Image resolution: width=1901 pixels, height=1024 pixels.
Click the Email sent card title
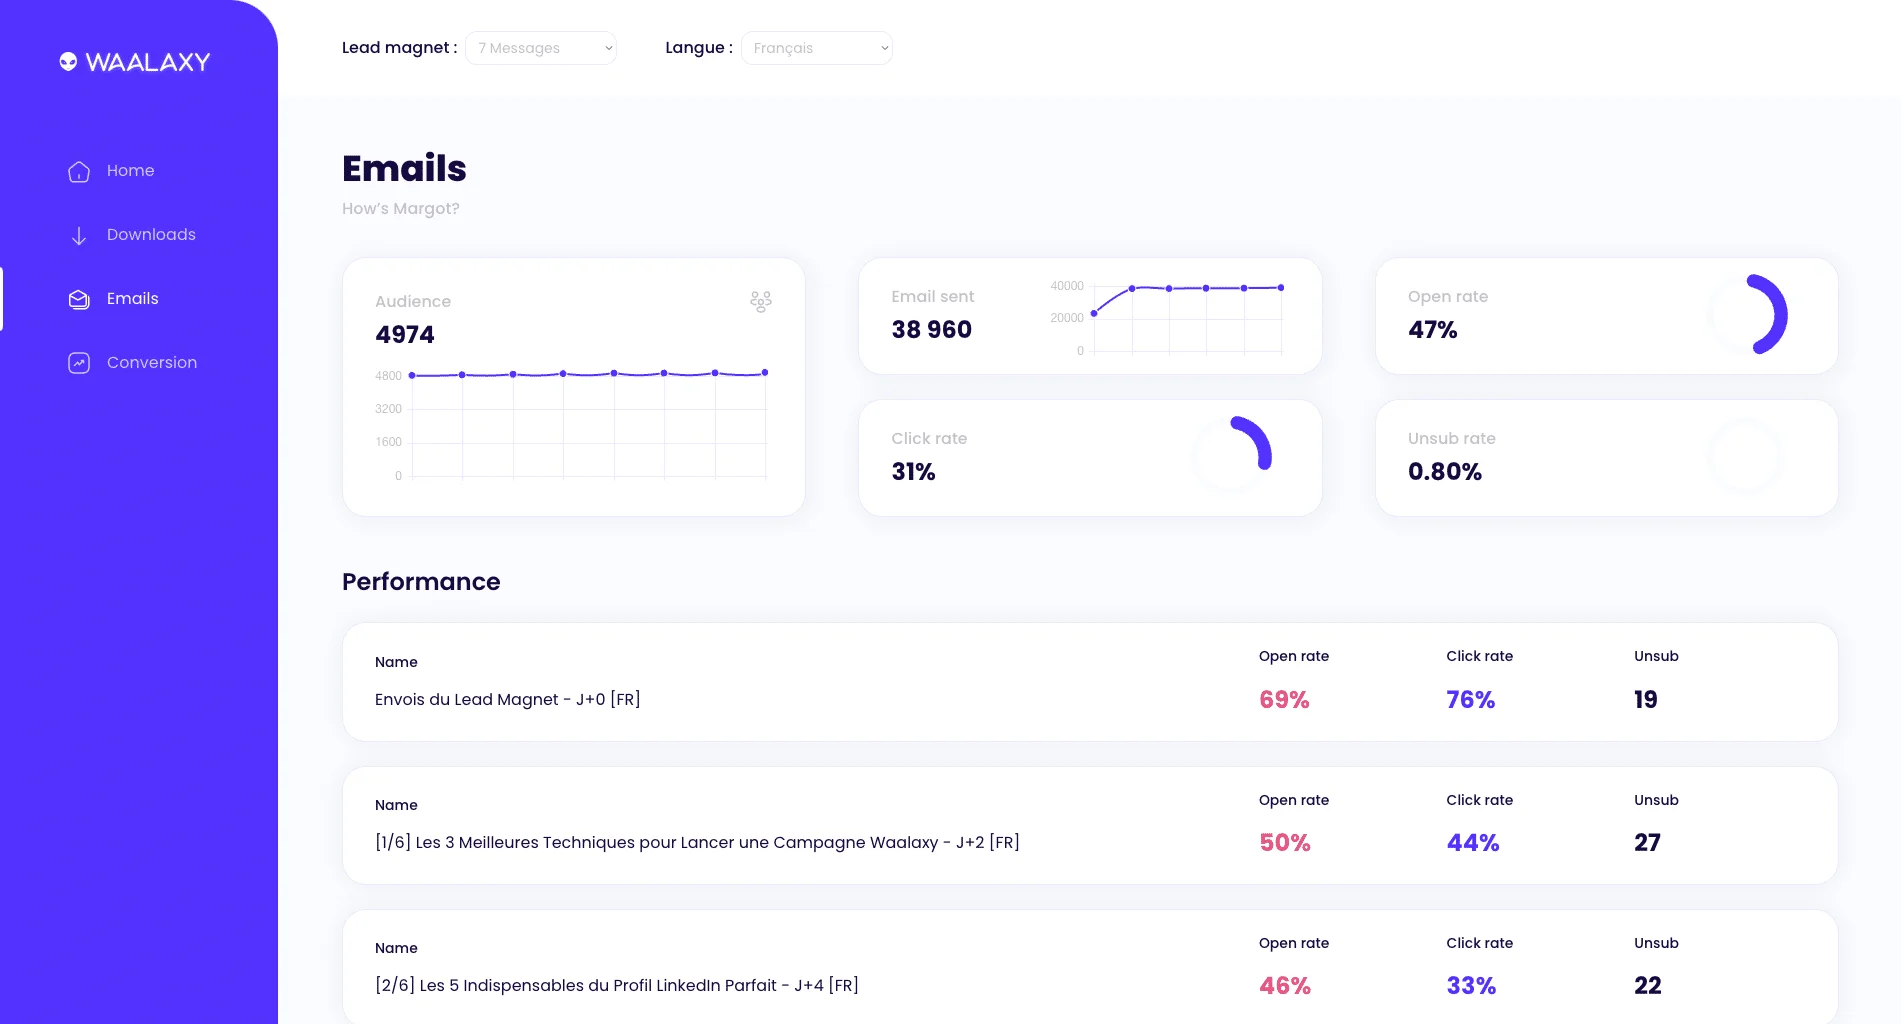tap(933, 297)
